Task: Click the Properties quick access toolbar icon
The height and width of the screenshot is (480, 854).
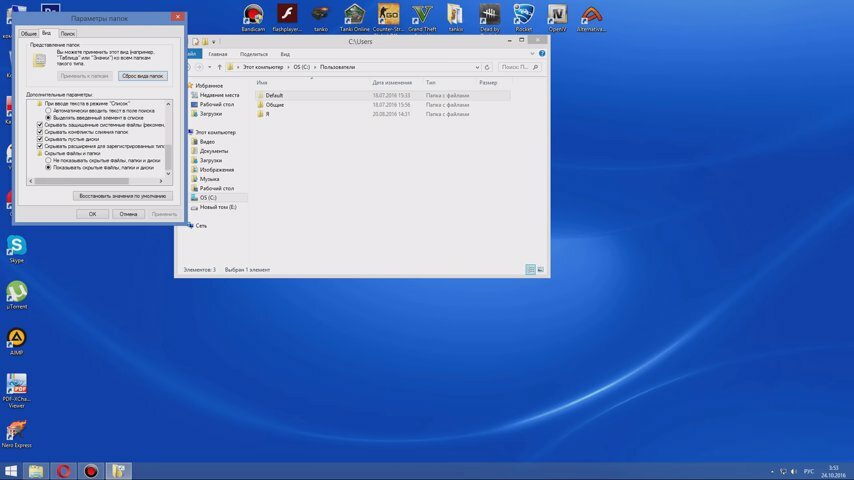Action: (x=196, y=41)
